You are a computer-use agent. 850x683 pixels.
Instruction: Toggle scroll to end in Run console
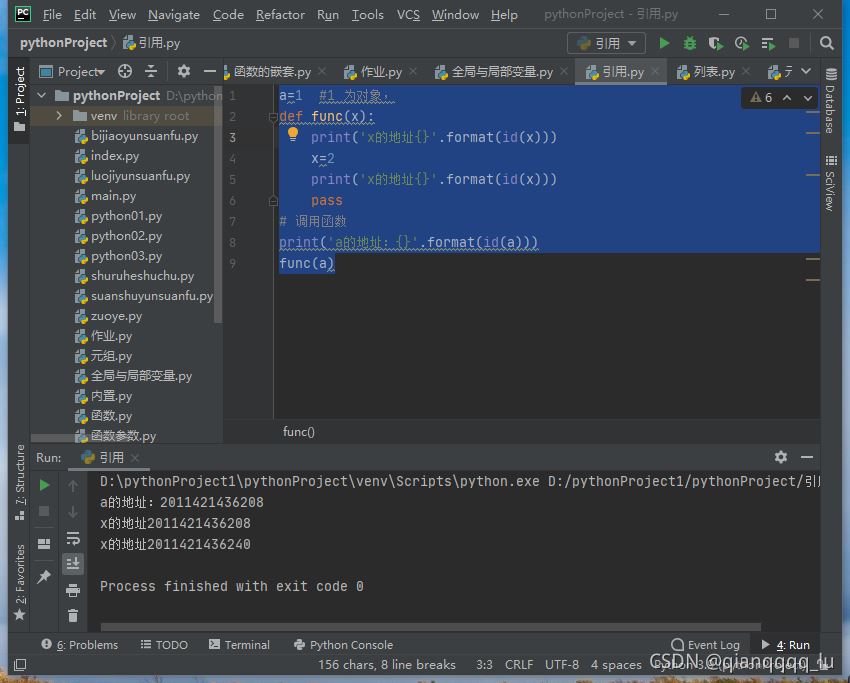73,564
